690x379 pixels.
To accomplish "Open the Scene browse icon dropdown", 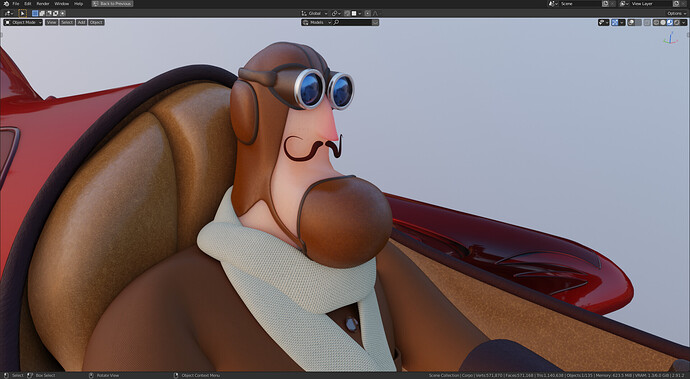I will pyautogui.click(x=553, y=4).
